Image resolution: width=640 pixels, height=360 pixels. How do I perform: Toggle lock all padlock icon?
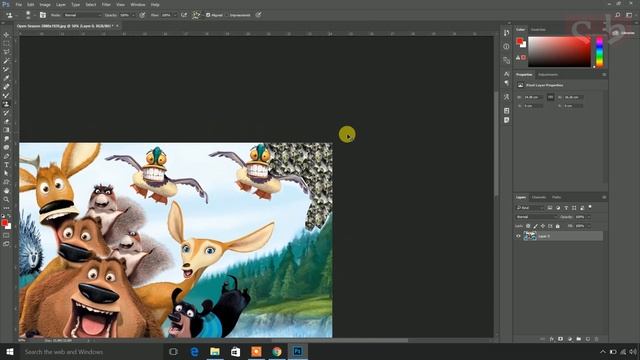(558, 226)
